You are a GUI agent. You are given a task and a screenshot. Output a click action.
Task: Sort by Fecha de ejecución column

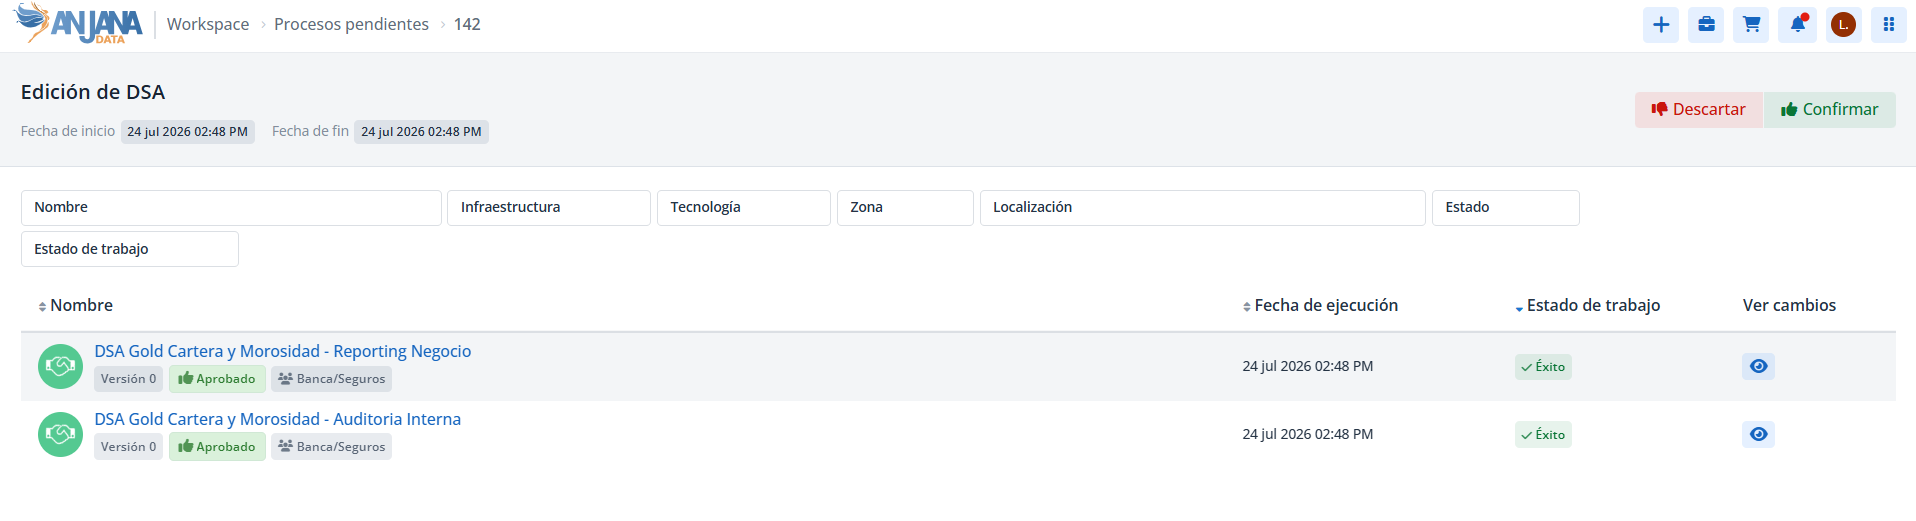point(1320,305)
